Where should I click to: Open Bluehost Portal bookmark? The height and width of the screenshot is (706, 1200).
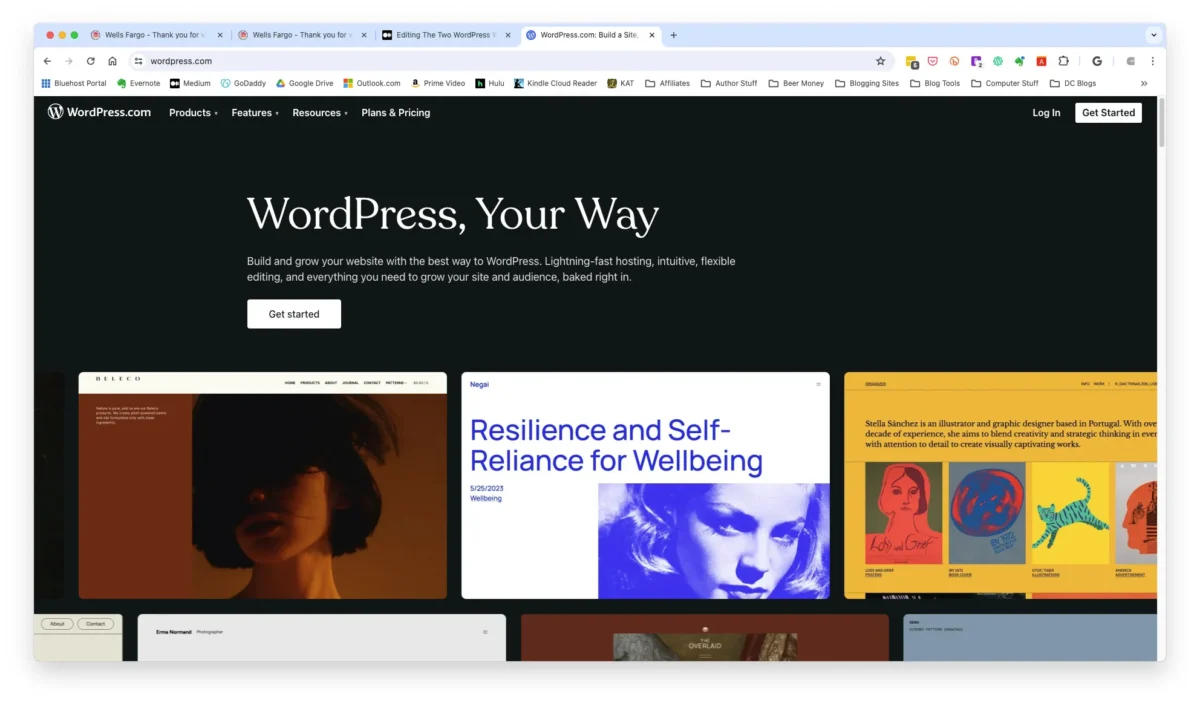pyautogui.click(x=74, y=83)
